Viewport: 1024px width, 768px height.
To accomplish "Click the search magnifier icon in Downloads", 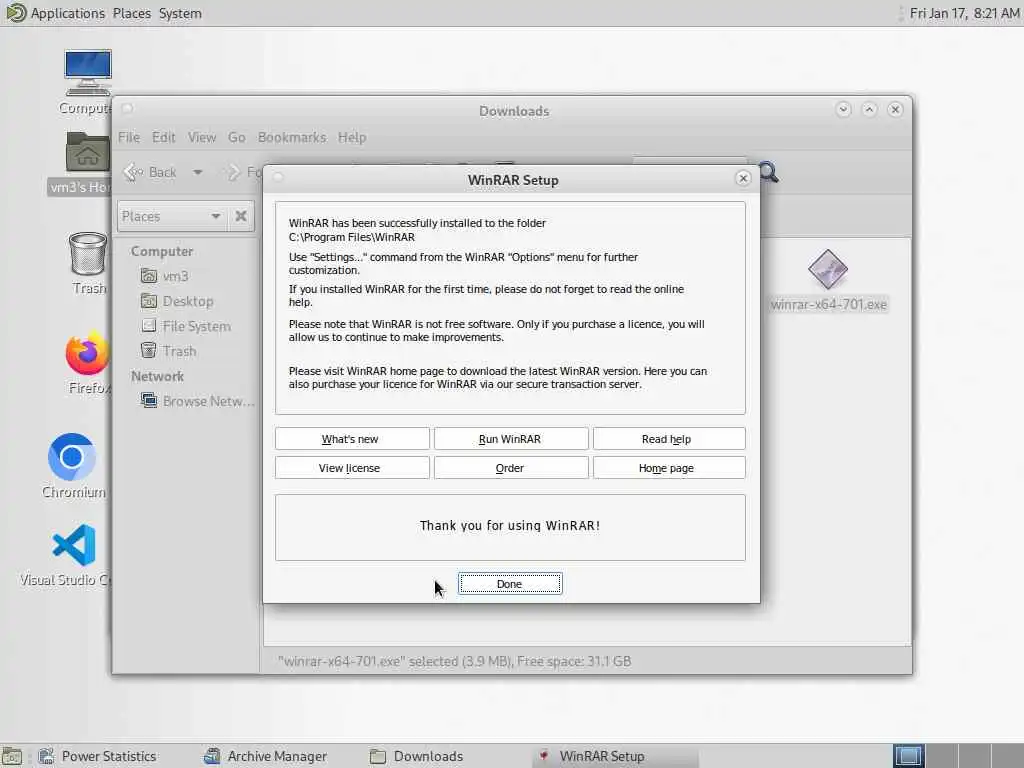I will click(769, 172).
